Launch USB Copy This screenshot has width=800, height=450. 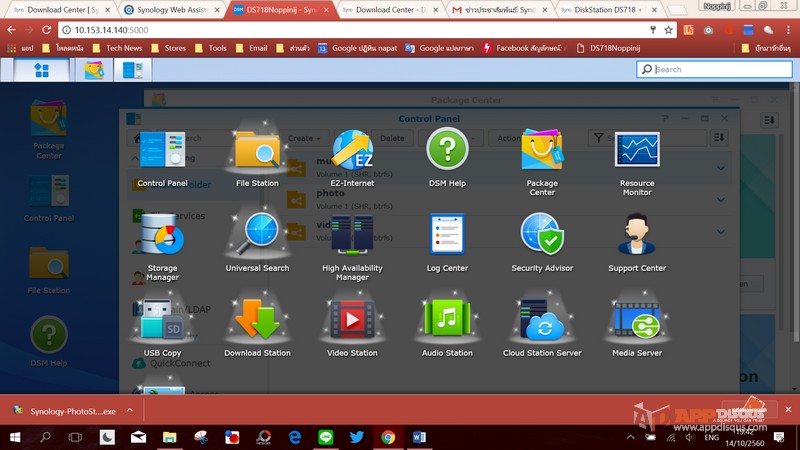click(162, 328)
